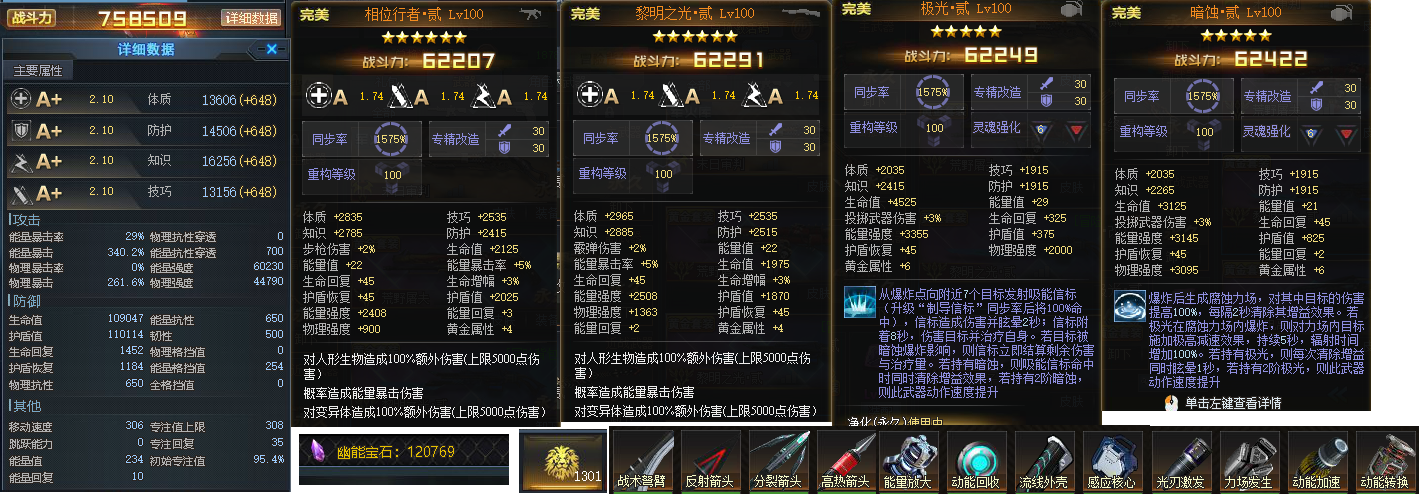Choose the 力场发生 module icon

(x=1248, y=461)
